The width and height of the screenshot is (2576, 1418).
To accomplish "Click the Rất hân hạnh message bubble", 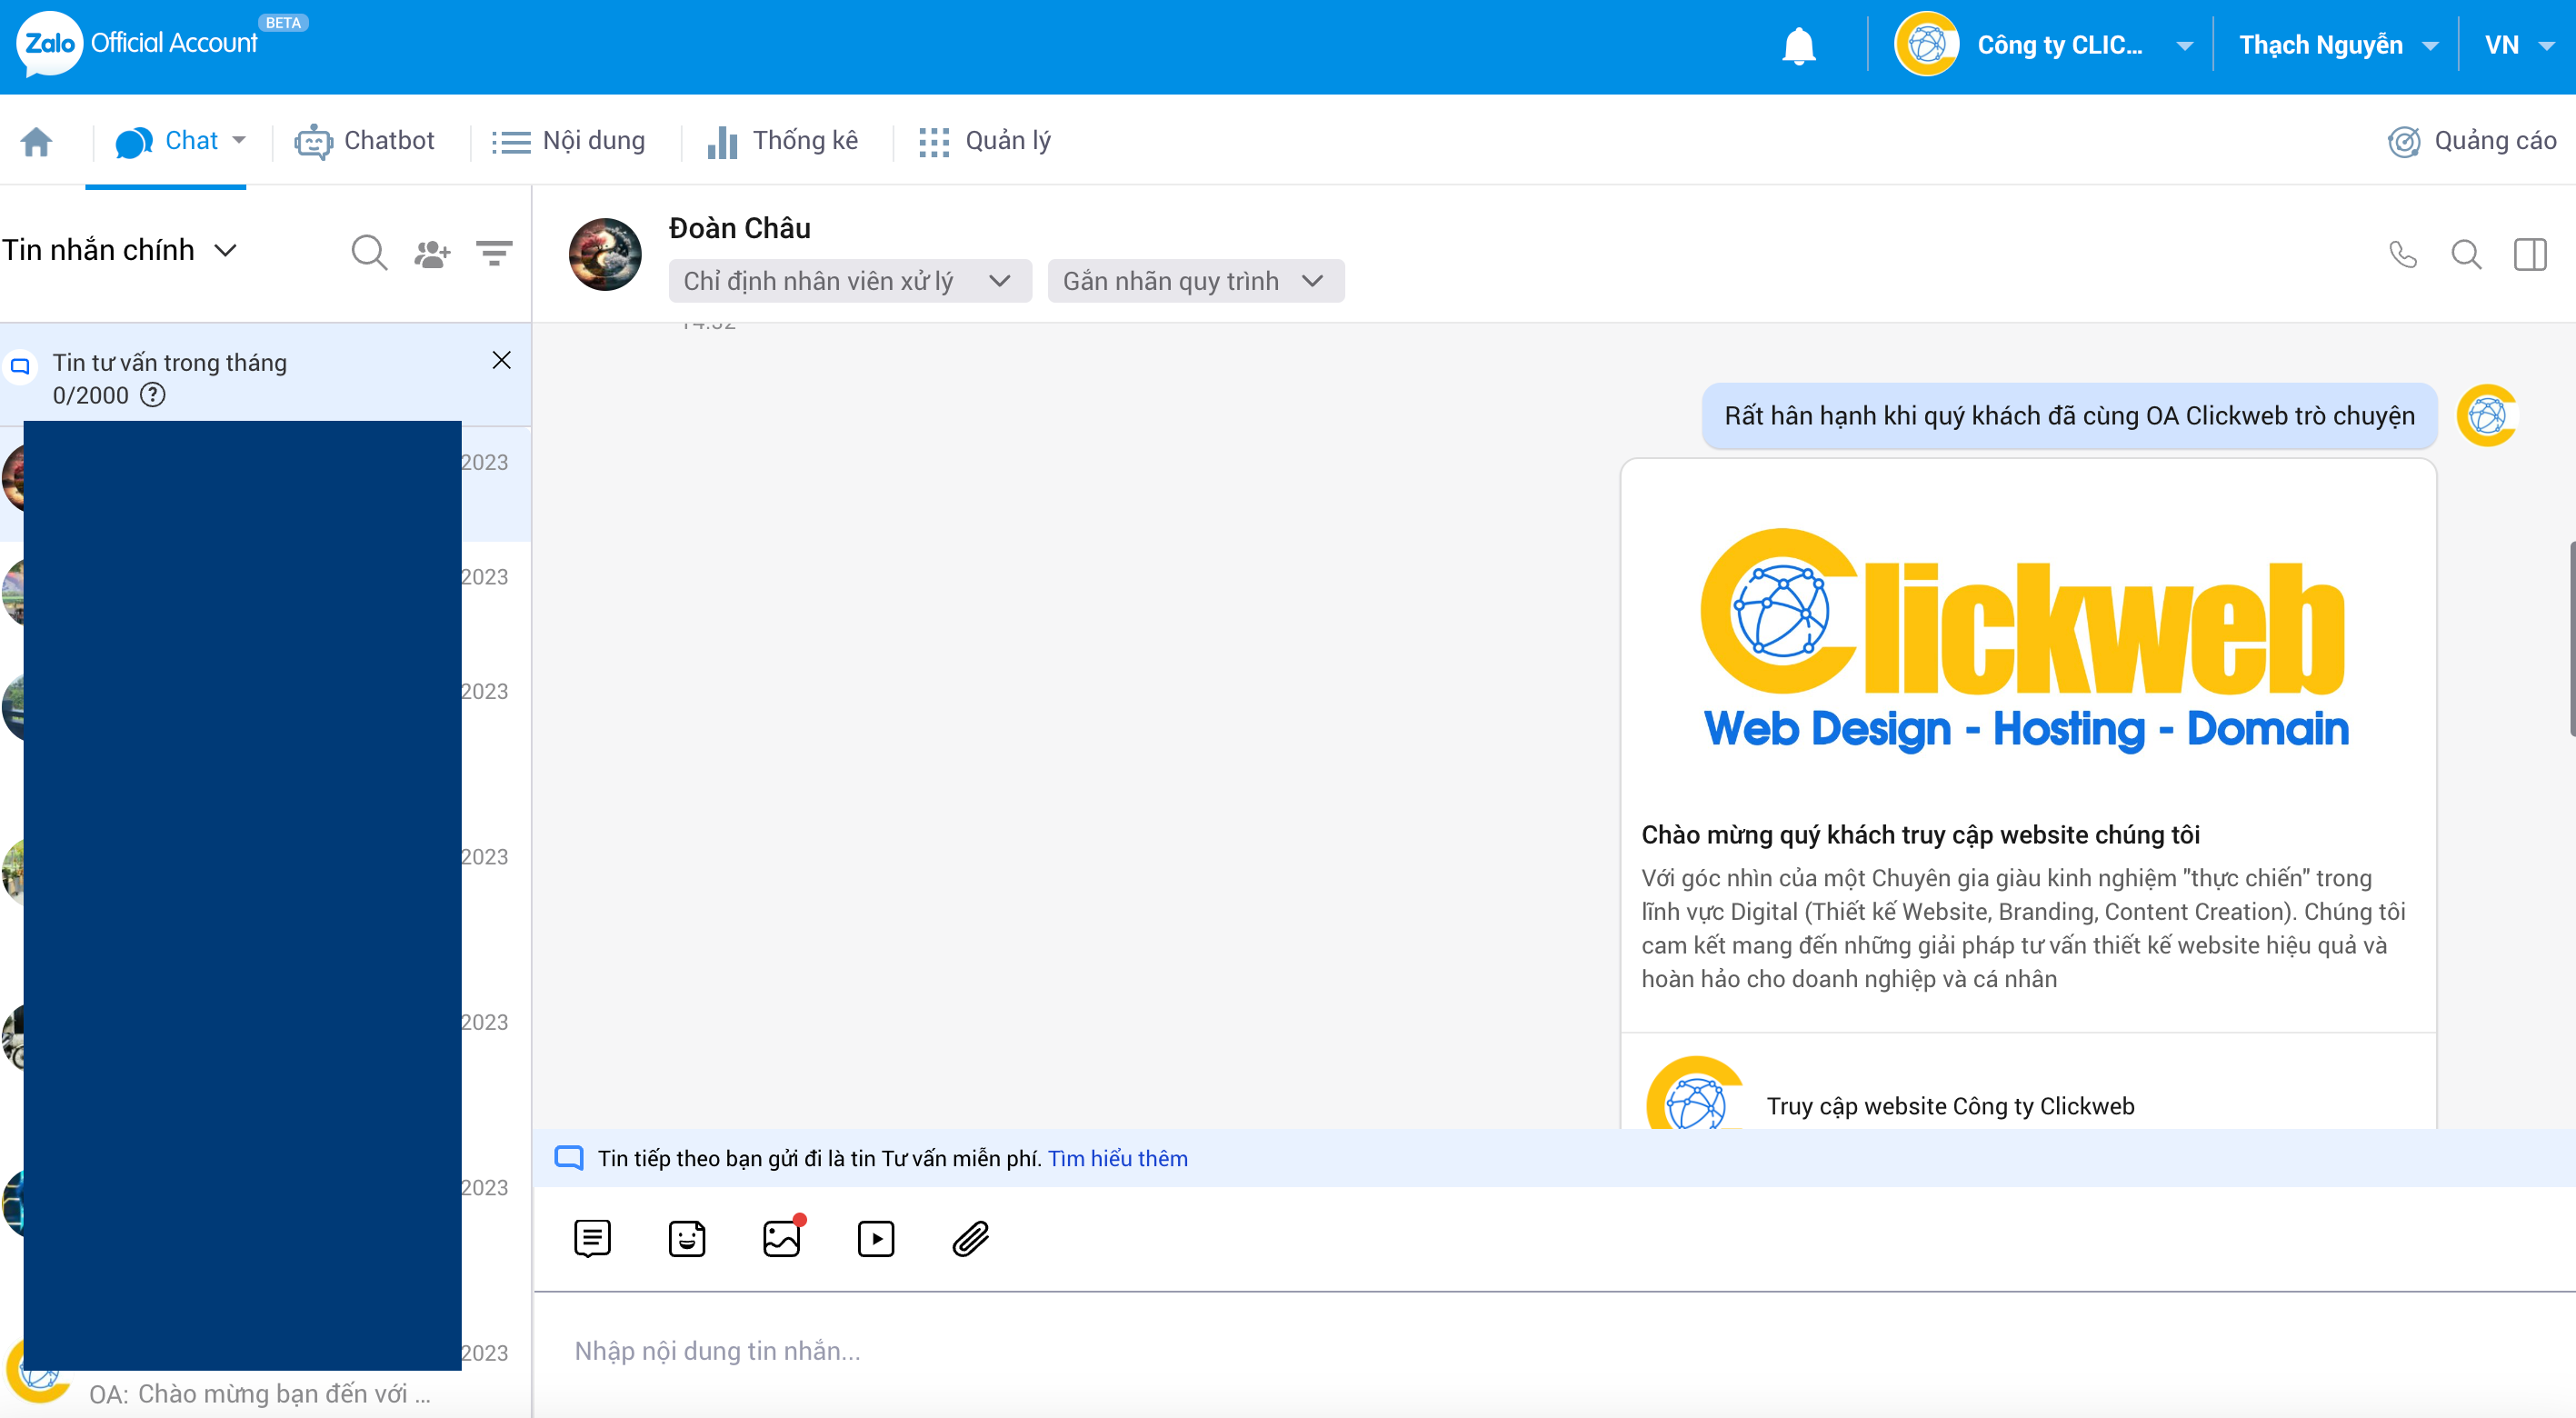I will click(2069, 416).
